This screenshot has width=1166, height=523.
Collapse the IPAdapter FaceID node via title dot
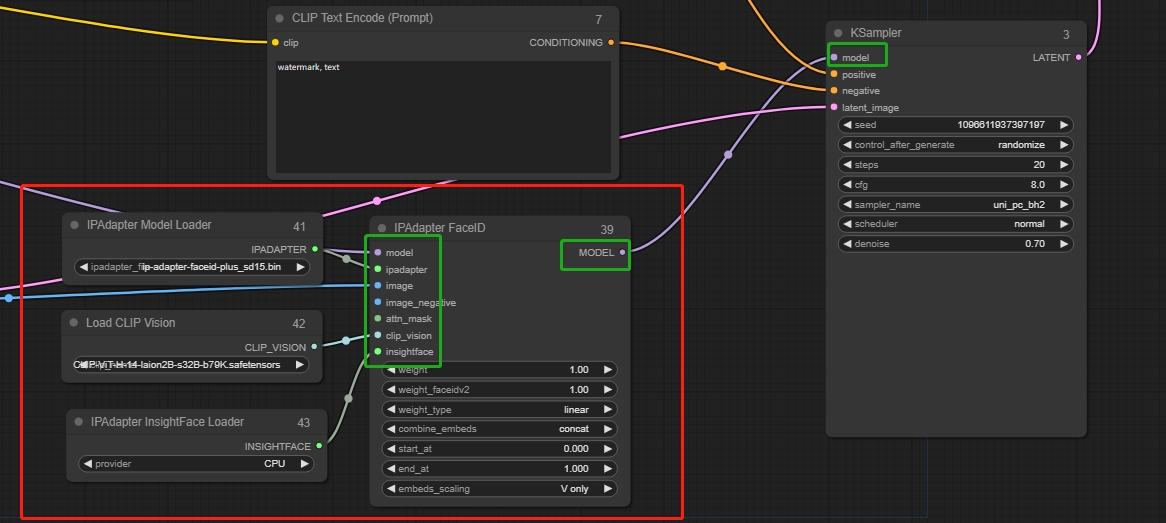(x=382, y=228)
